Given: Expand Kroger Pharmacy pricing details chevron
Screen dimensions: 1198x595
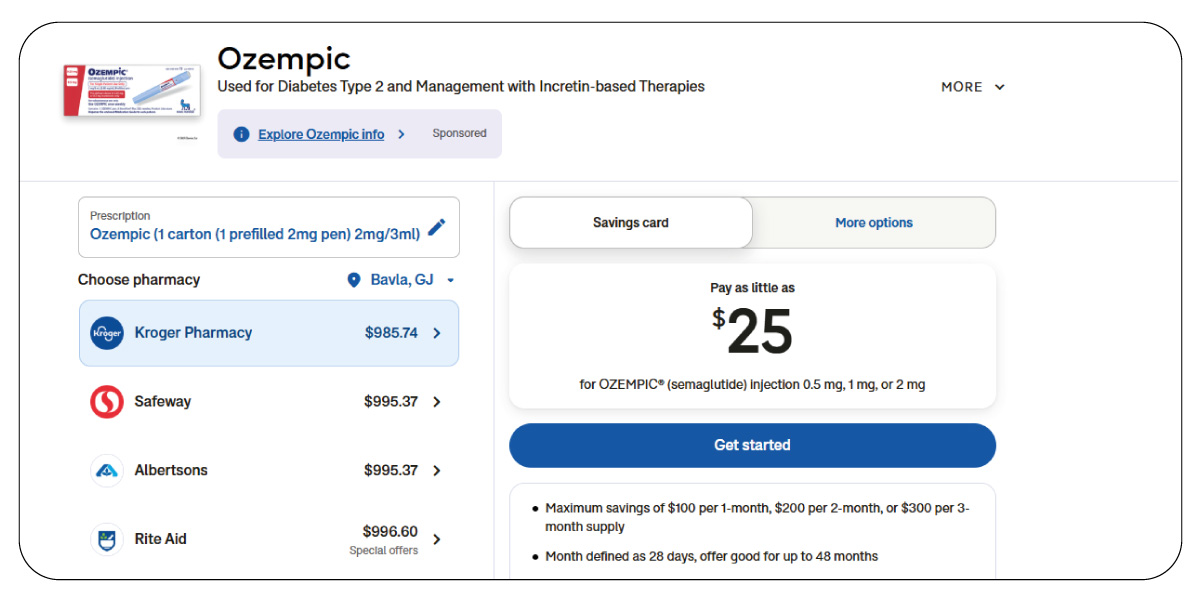Looking at the screenshot, I should (x=437, y=332).
